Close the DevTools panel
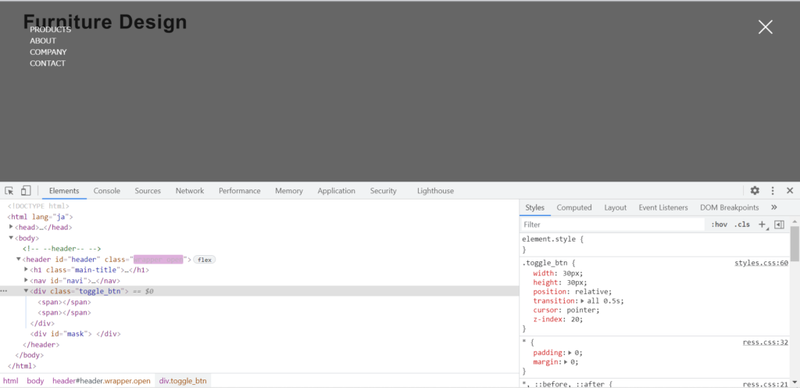 (790, 190)
